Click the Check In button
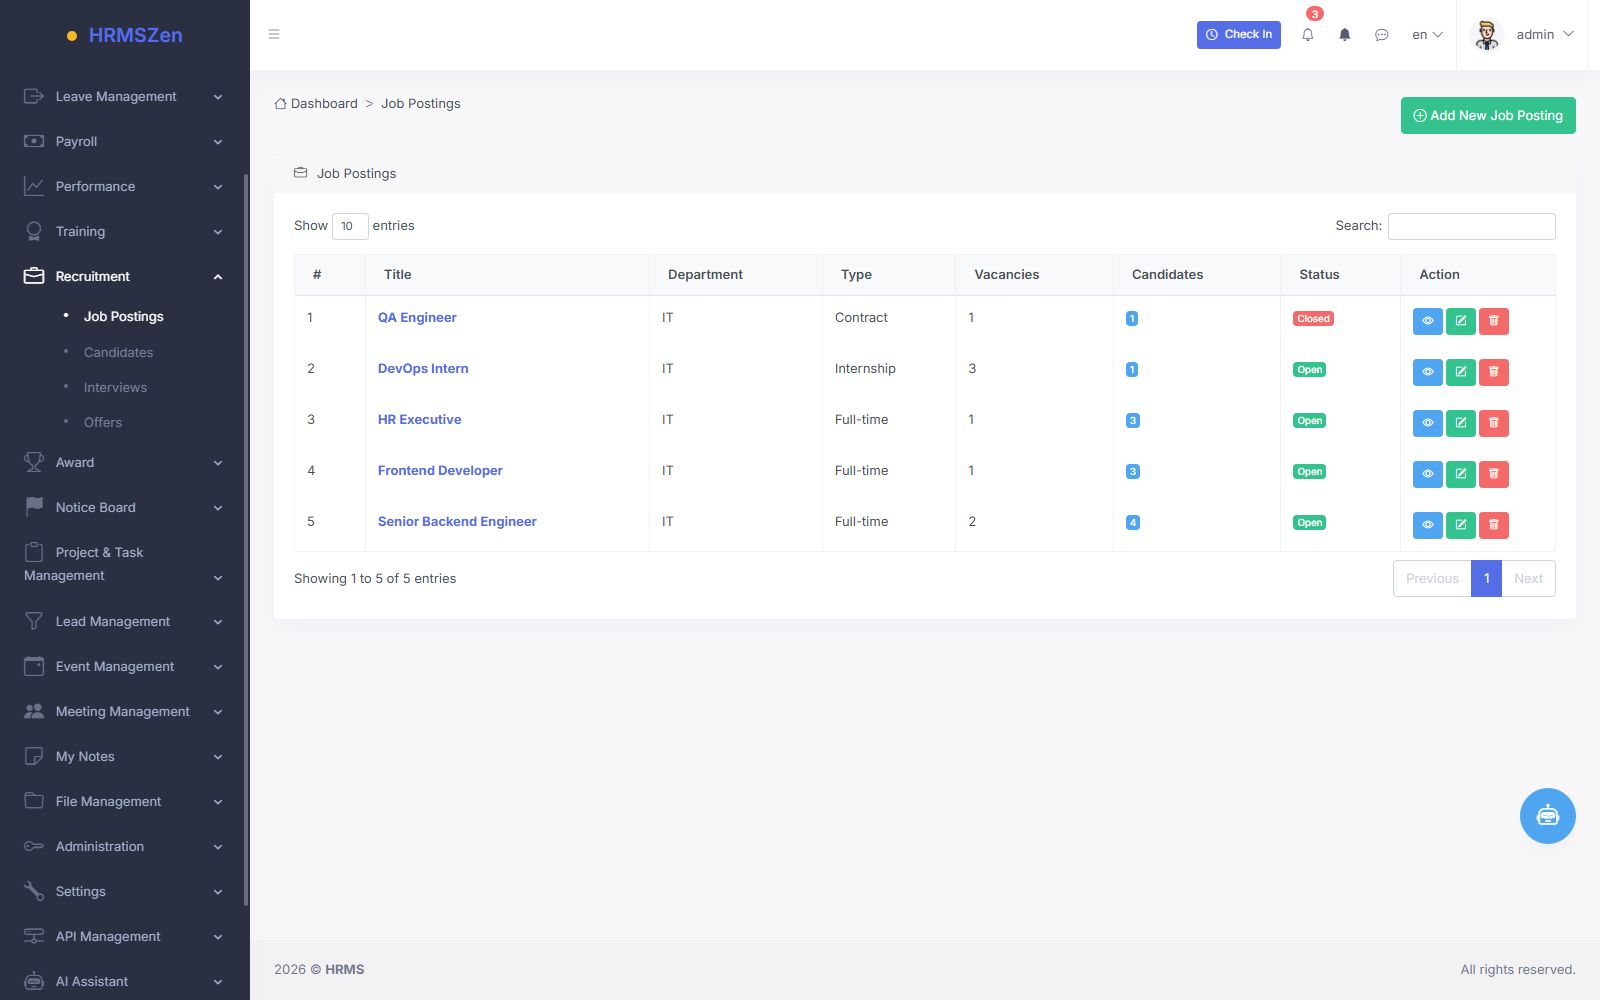This screenshot has width=1600, height=1000. (x=1239, y=34)
